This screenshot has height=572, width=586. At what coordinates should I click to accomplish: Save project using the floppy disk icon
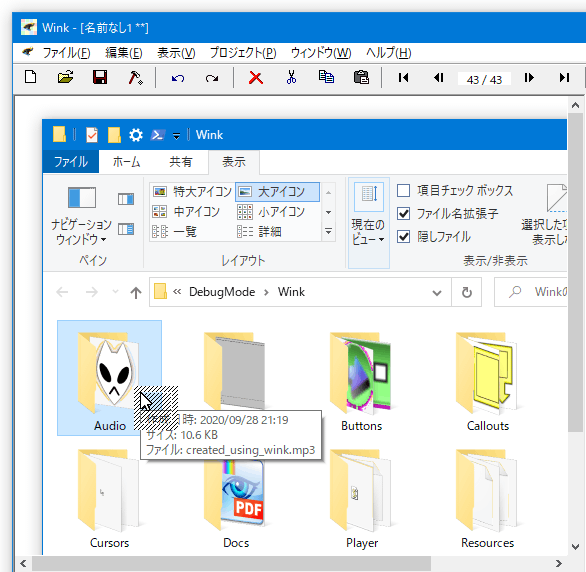[x=100, y=77]
